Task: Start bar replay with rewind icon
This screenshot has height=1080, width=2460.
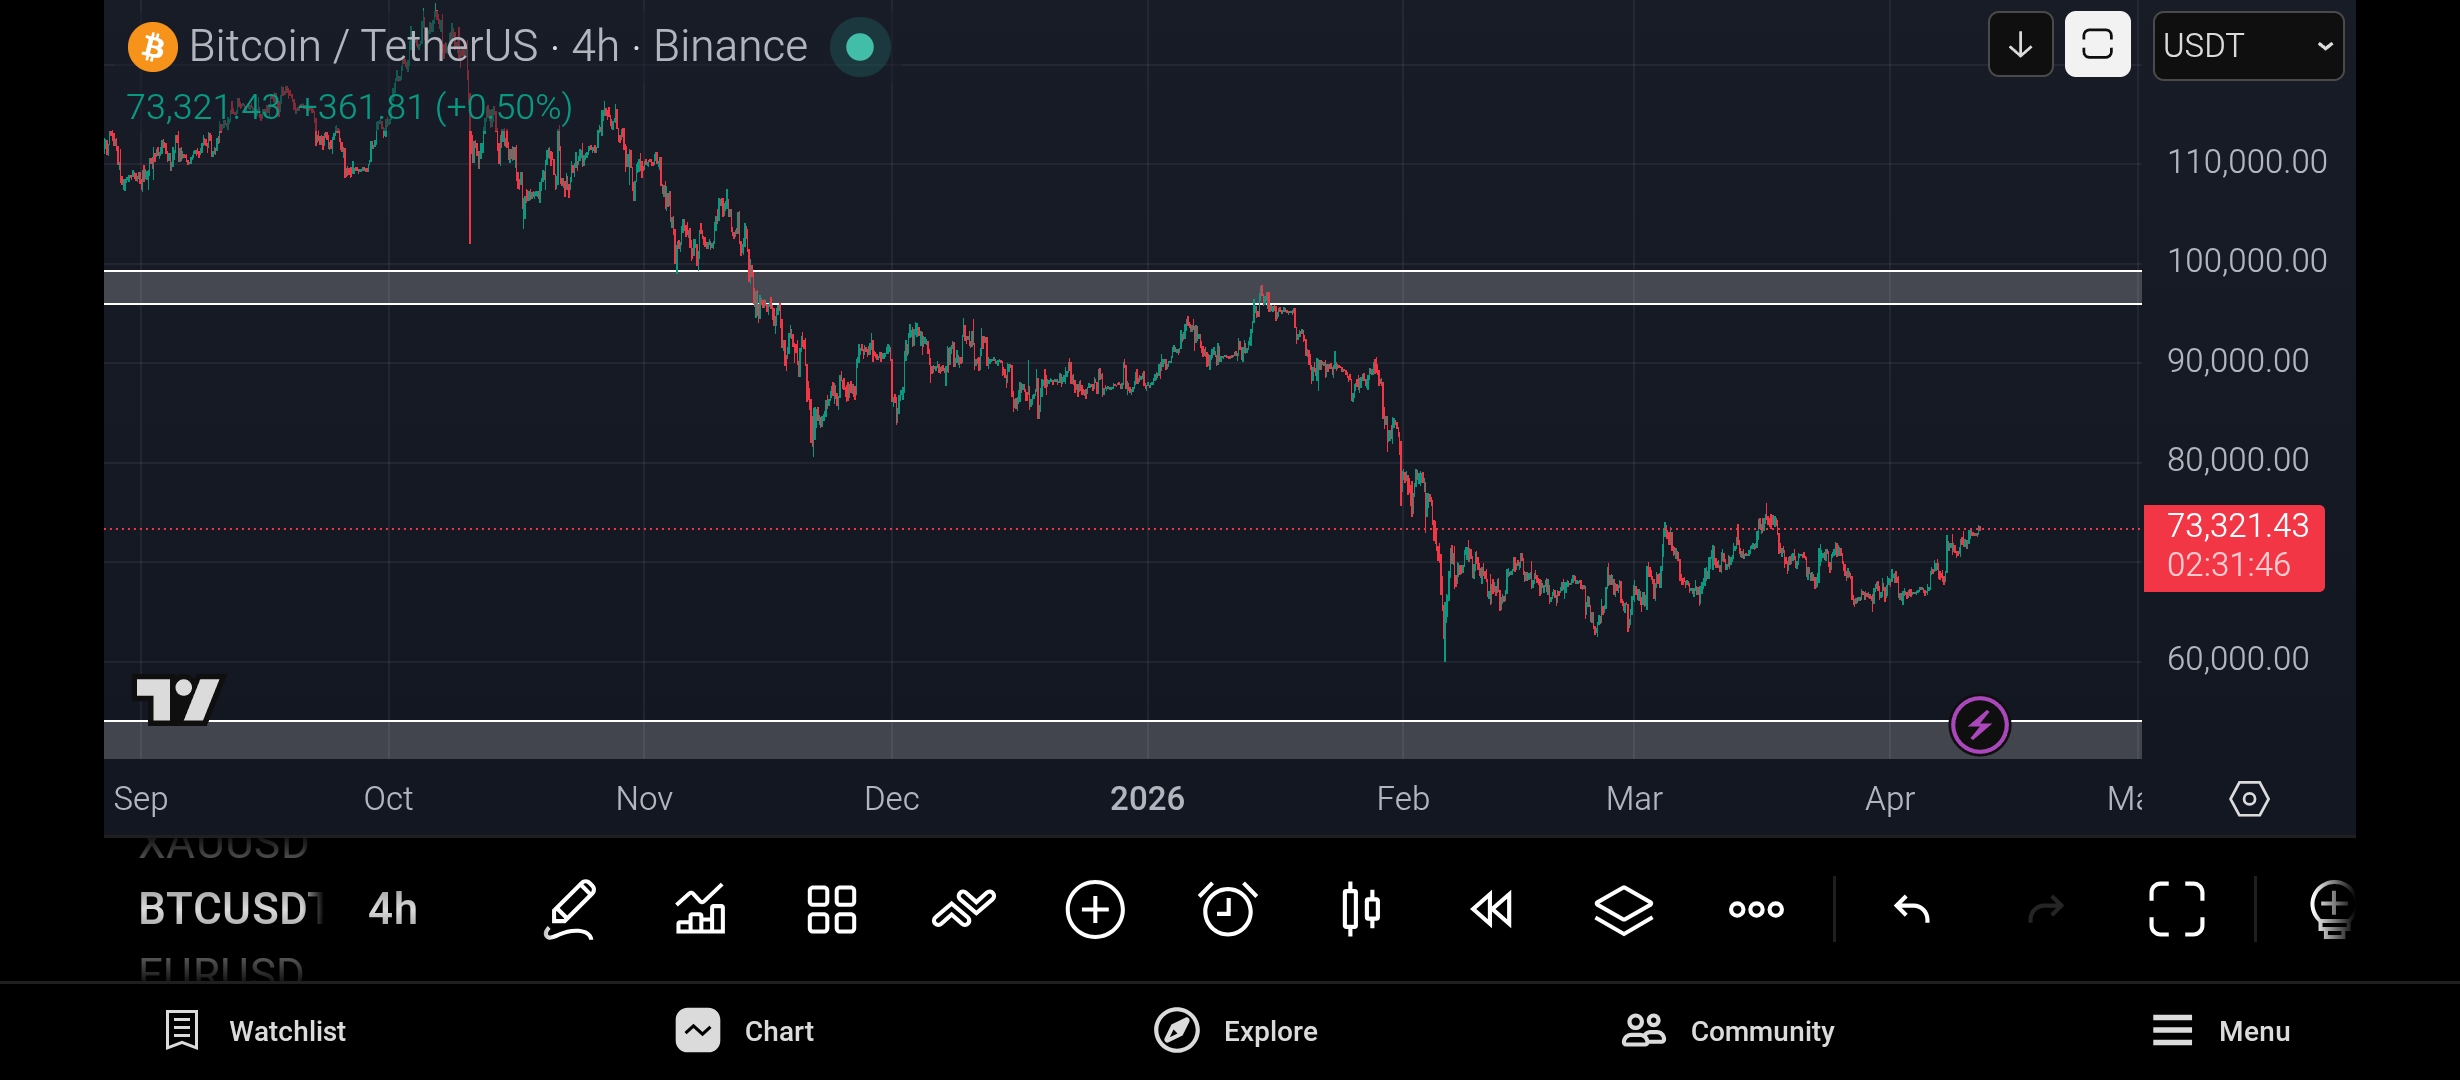Action: (x=1492, y=909)
